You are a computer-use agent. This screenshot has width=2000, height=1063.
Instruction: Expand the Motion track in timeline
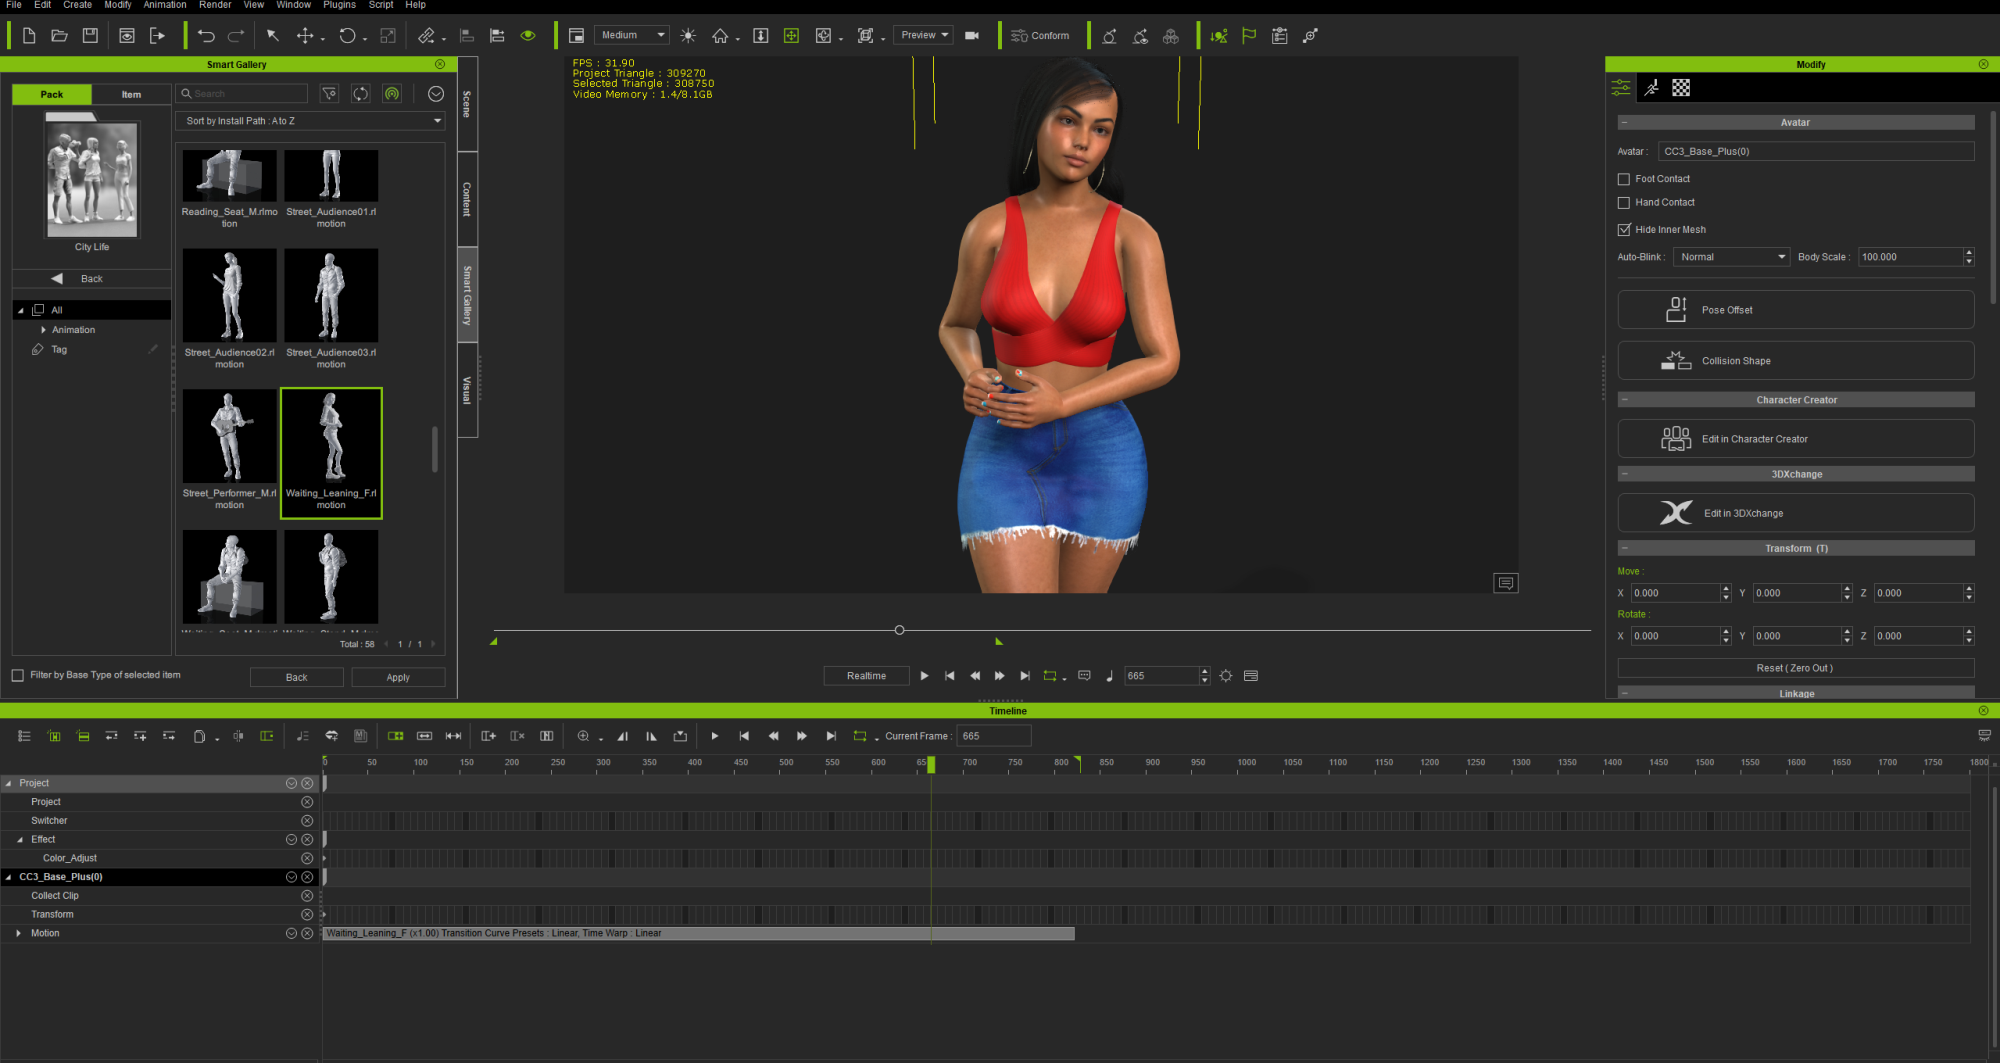18,934
